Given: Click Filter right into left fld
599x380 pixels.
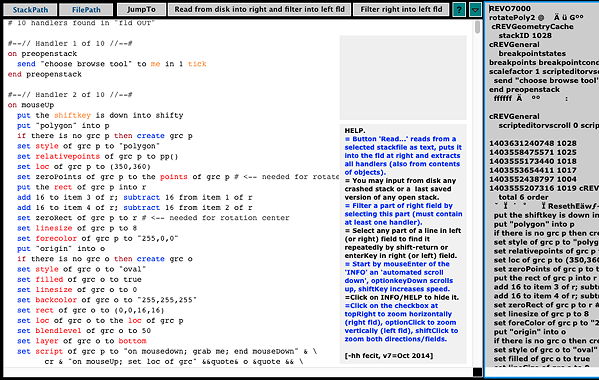Looking at the screenshot, I should click(401, 9).
